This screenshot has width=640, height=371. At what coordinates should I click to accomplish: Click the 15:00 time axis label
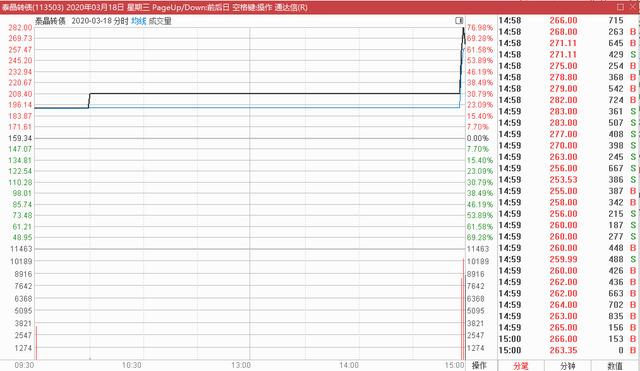point(455,365)
